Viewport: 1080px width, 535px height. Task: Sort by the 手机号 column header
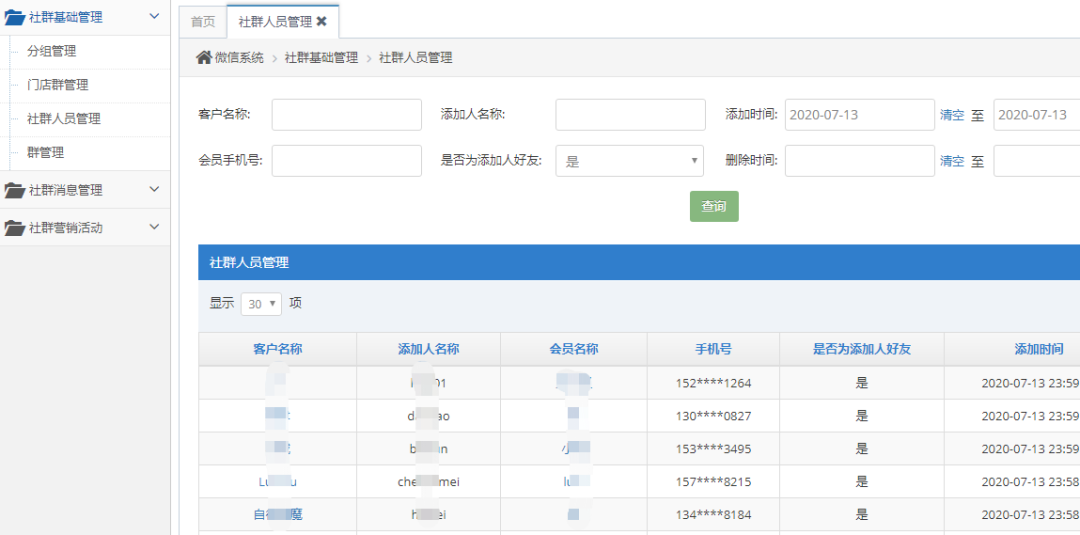[x=713, y=349]
